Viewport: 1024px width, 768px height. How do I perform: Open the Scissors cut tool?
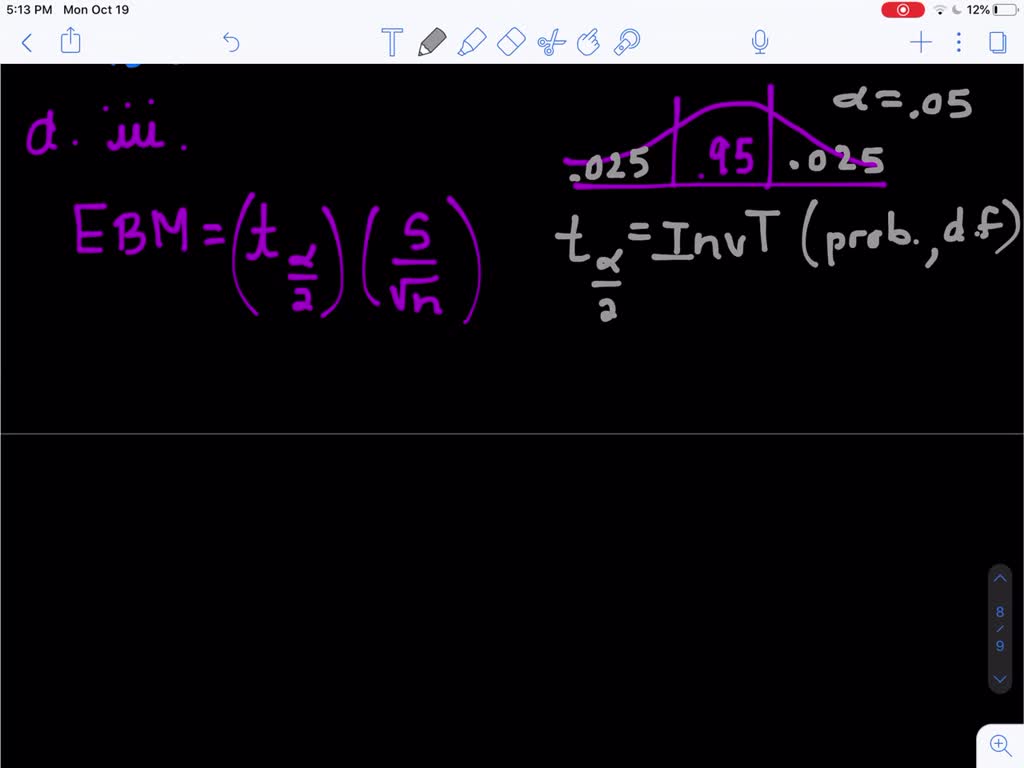pos(551,42)
